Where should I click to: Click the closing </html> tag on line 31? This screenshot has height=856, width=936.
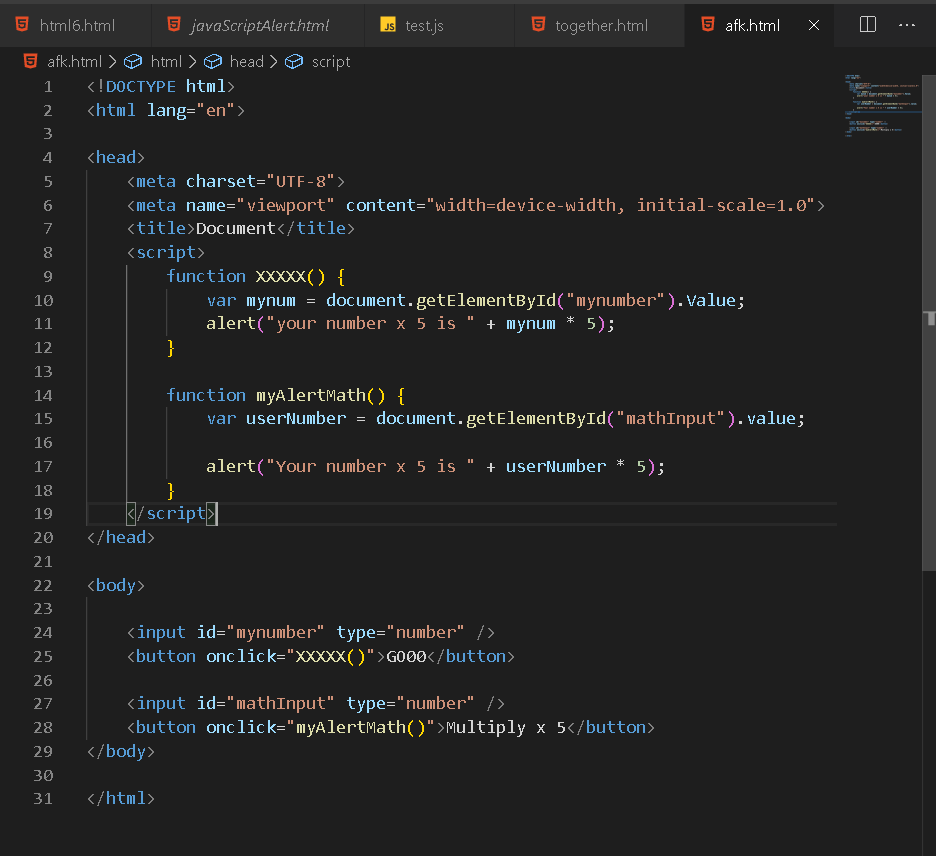click(x=121, y=798)
